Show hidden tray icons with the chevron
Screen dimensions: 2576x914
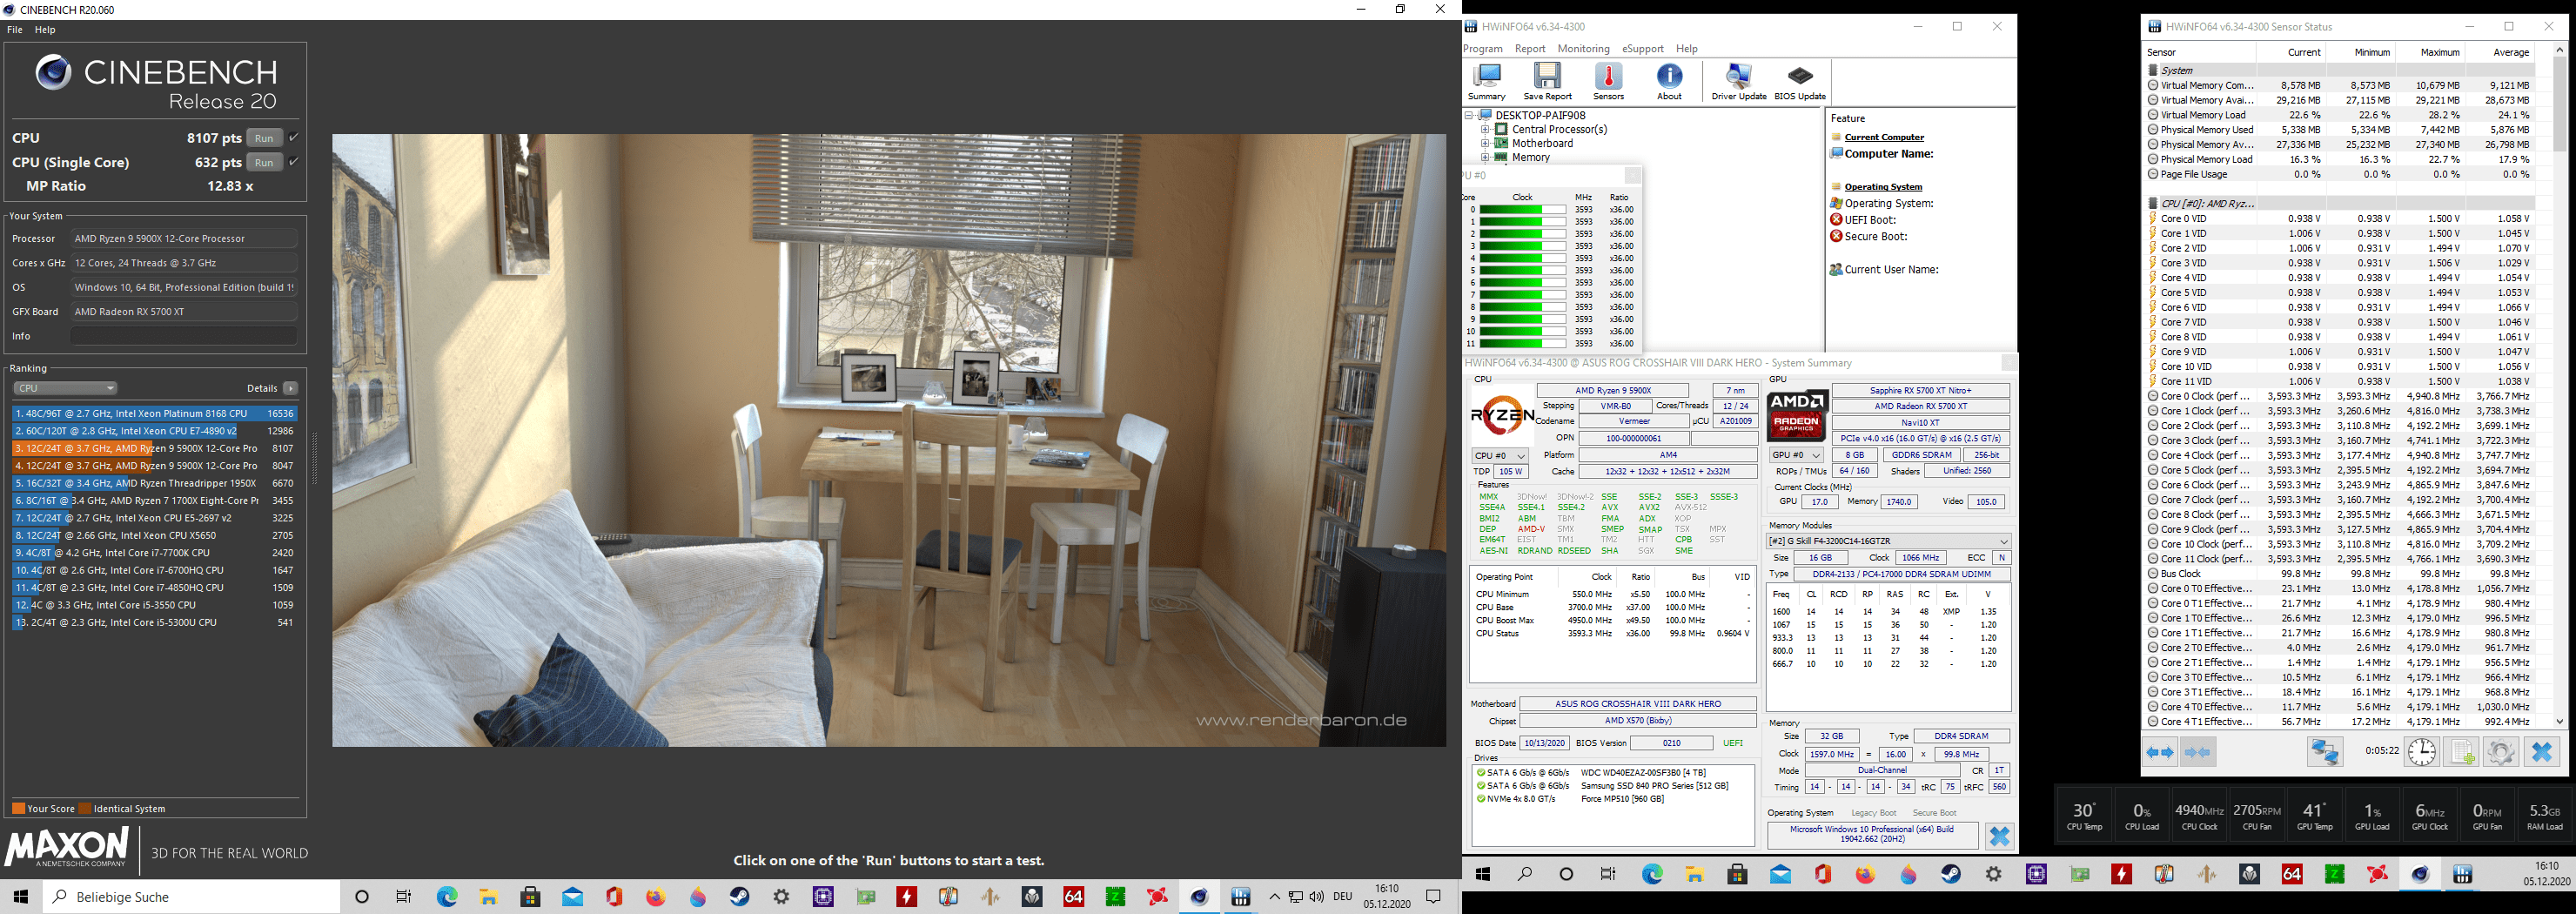(1274, 897)
